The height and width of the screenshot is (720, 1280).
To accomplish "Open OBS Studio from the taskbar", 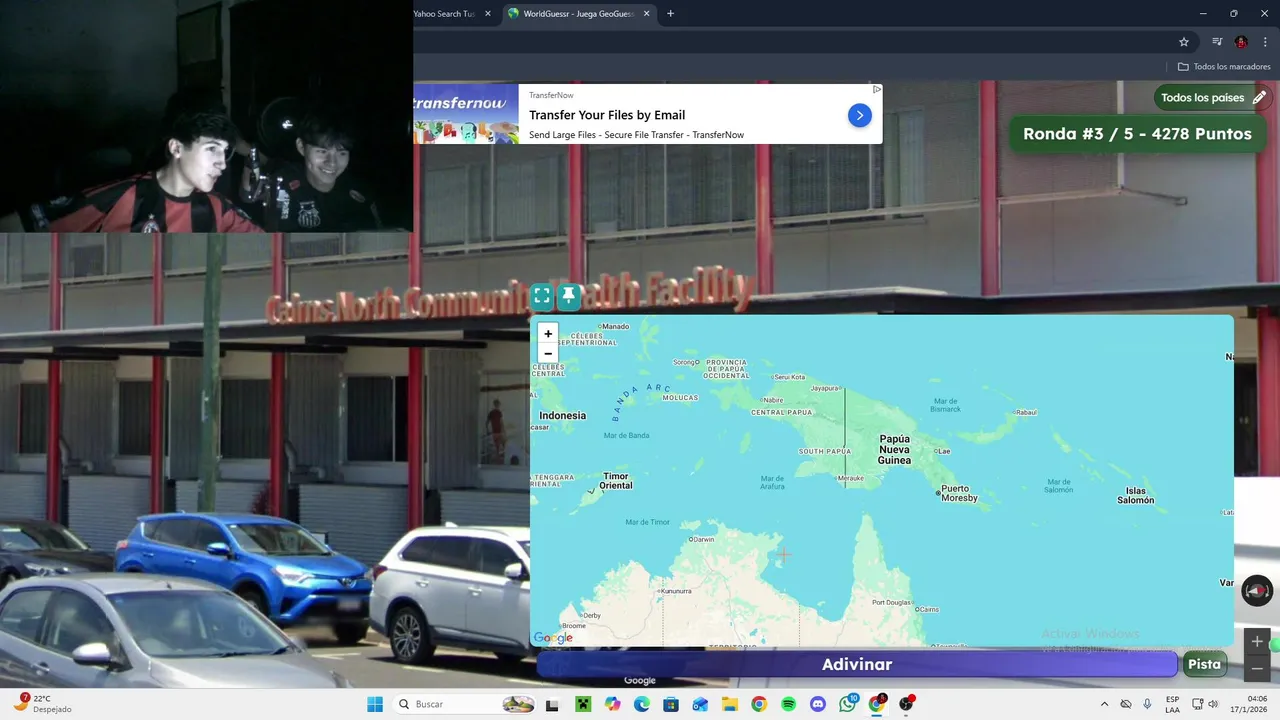I will pyautogui.click(x=907, y=704).
